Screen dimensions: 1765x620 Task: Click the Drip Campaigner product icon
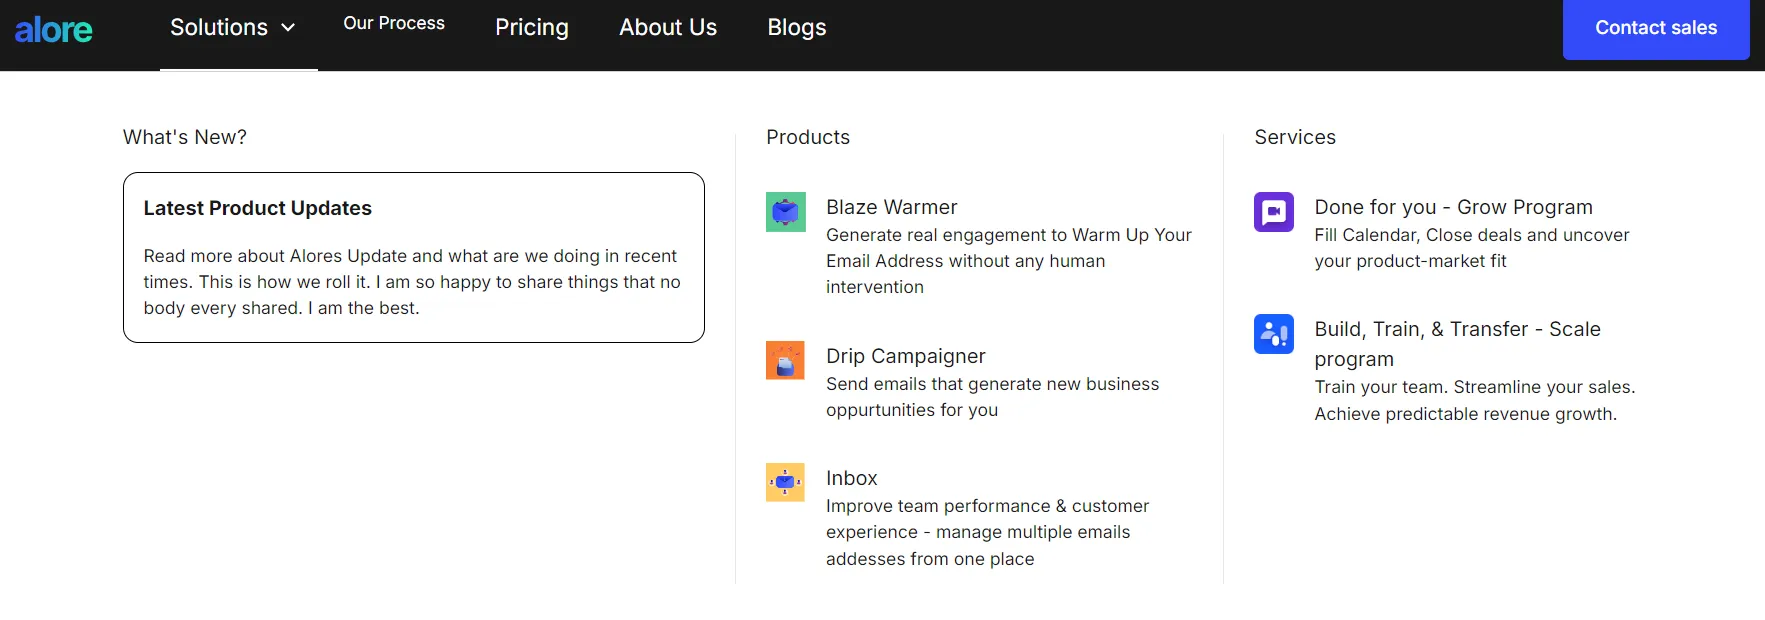(785, 361)
